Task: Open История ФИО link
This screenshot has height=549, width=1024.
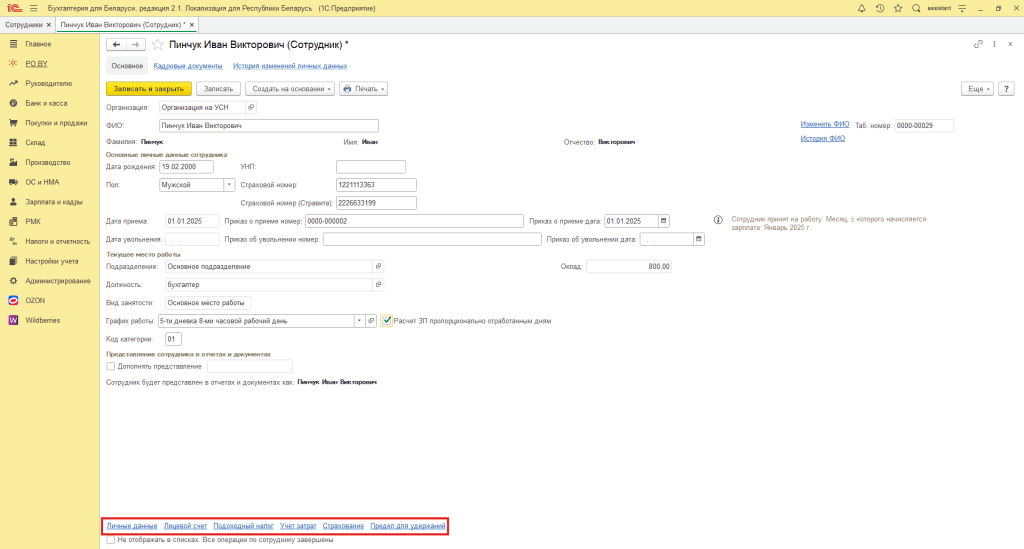Action: (823, 138)
